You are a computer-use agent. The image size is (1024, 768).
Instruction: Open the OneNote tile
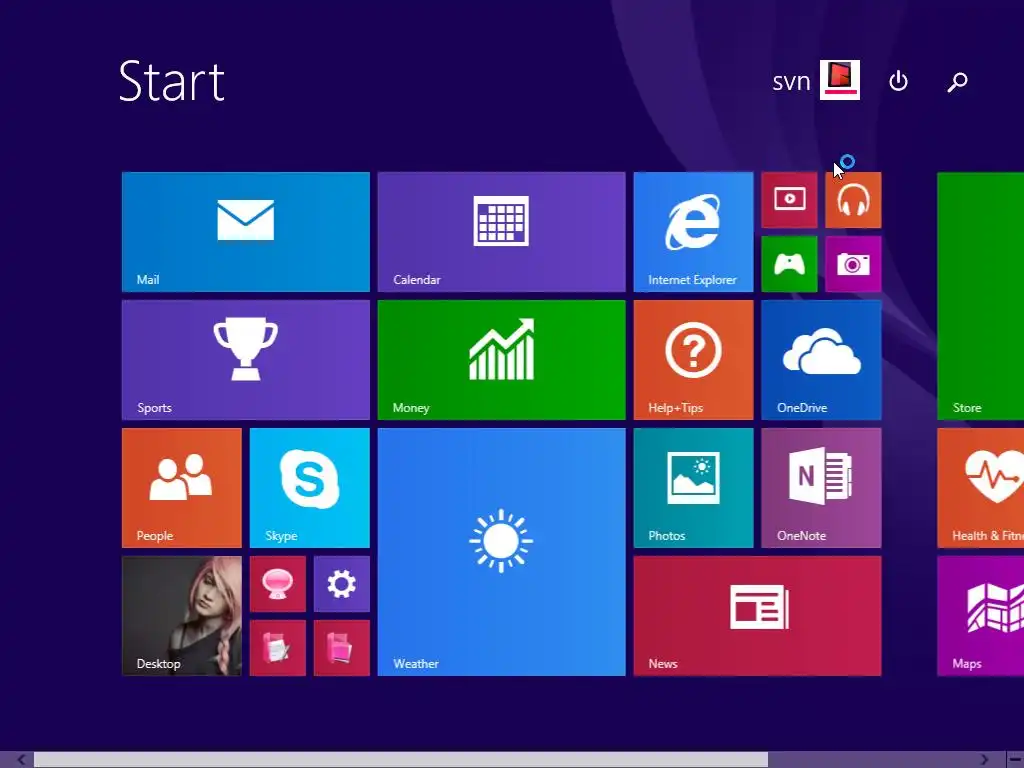[x=821, y=488]
